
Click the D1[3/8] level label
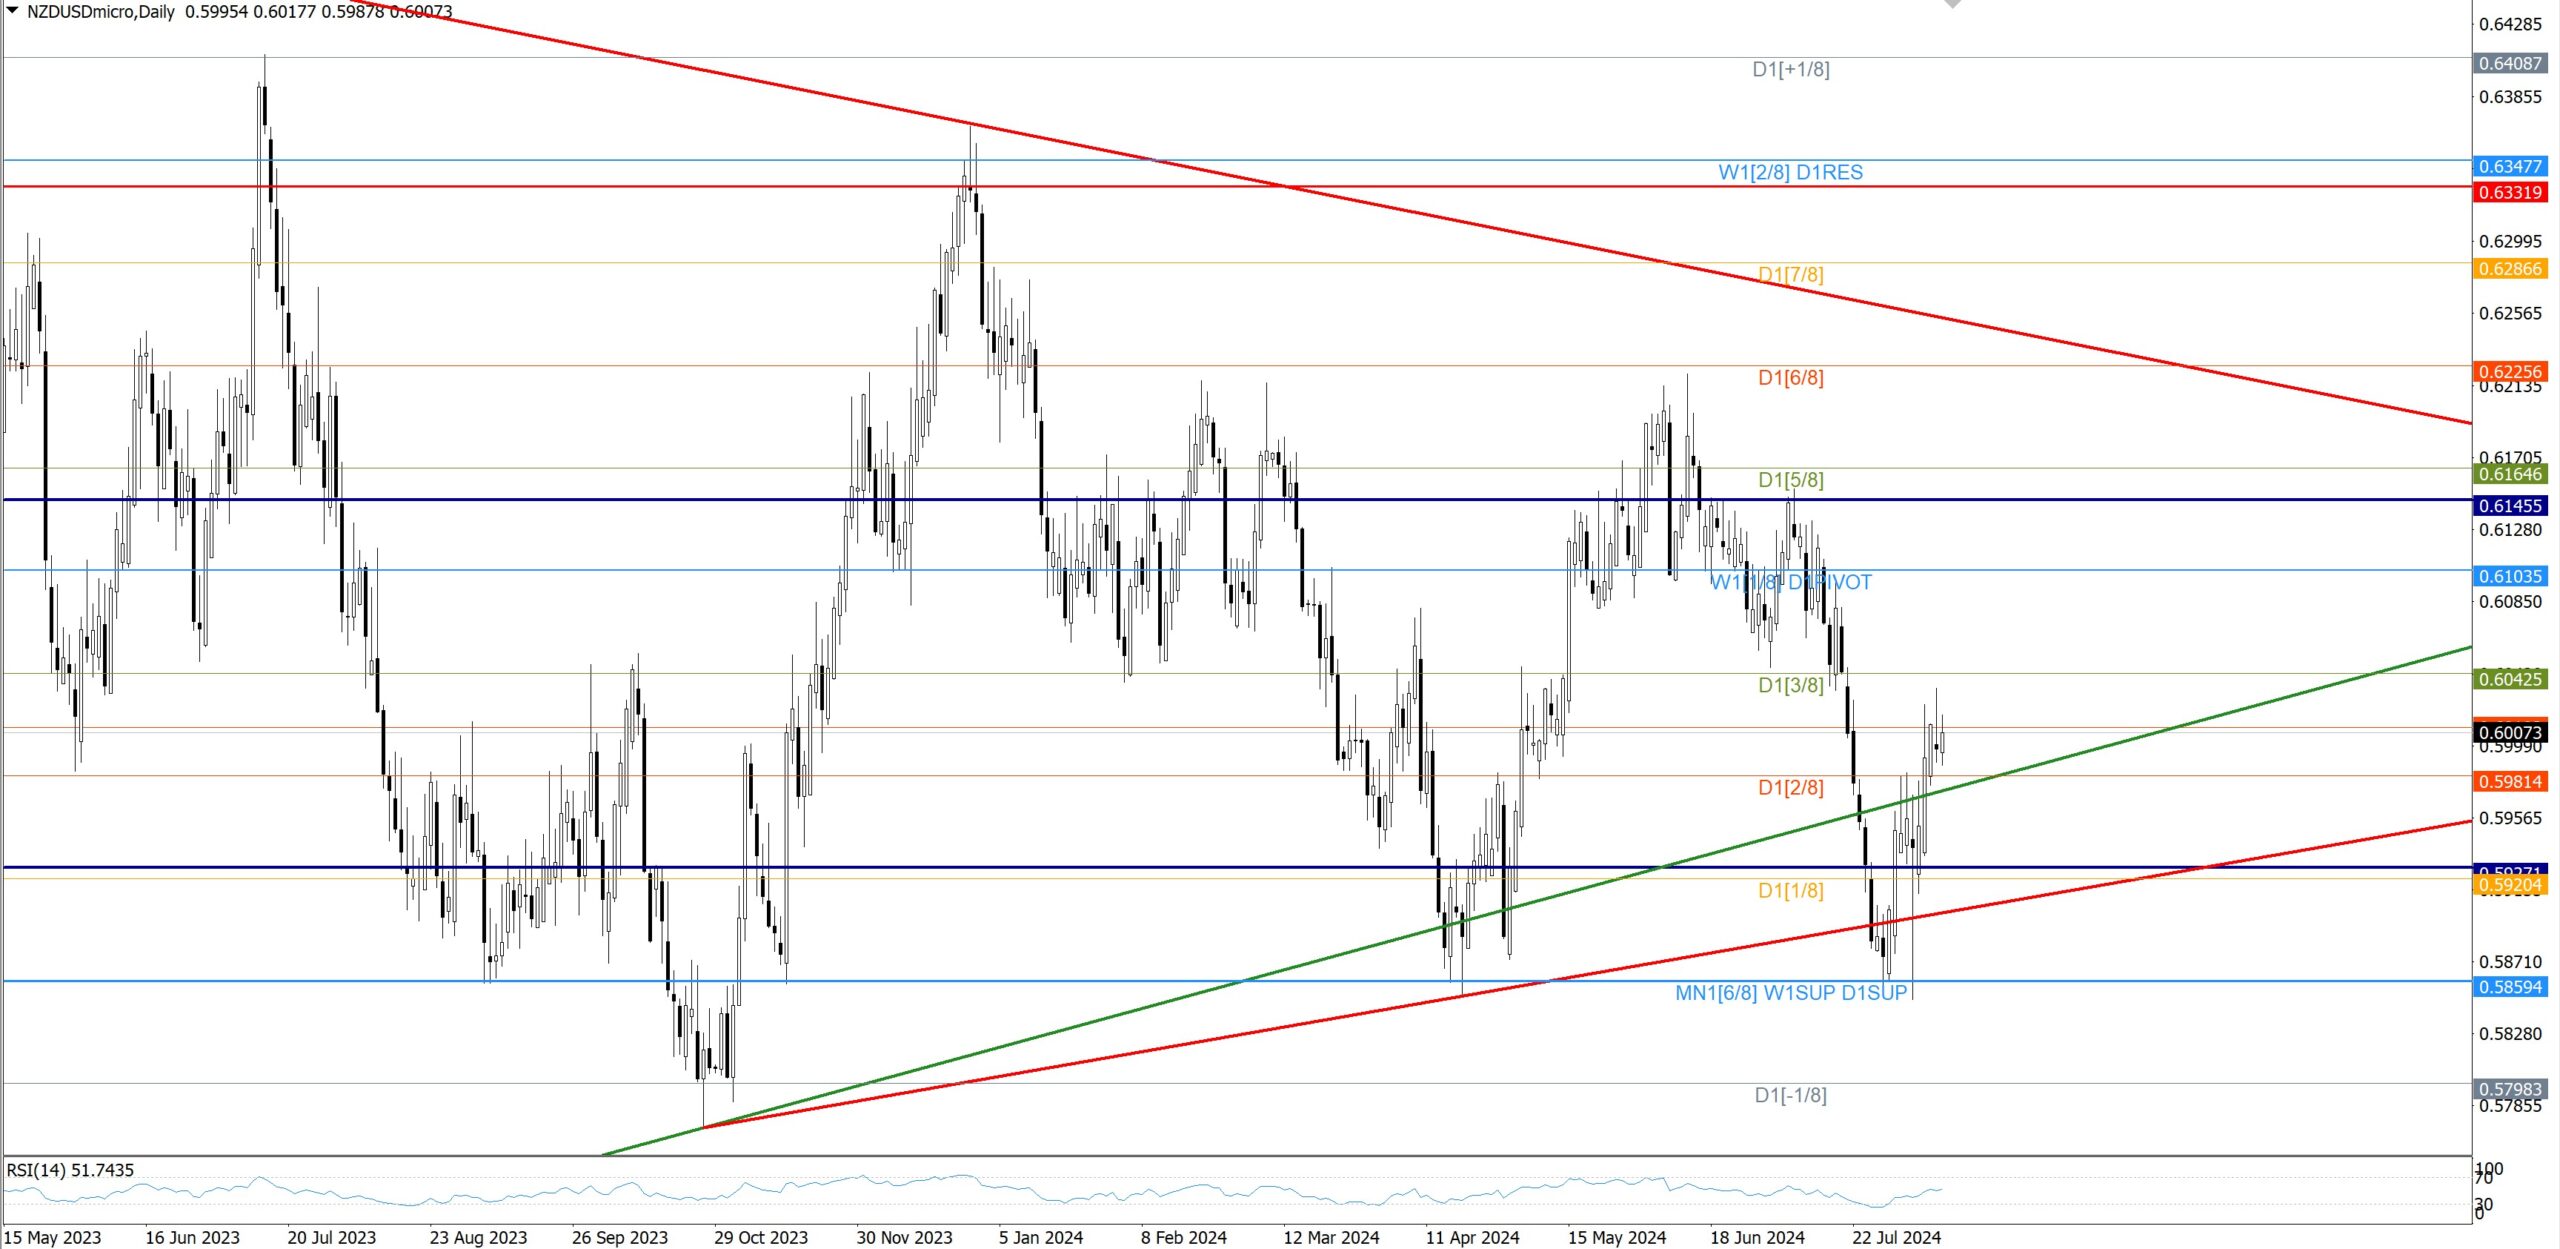coord(1790,685)
